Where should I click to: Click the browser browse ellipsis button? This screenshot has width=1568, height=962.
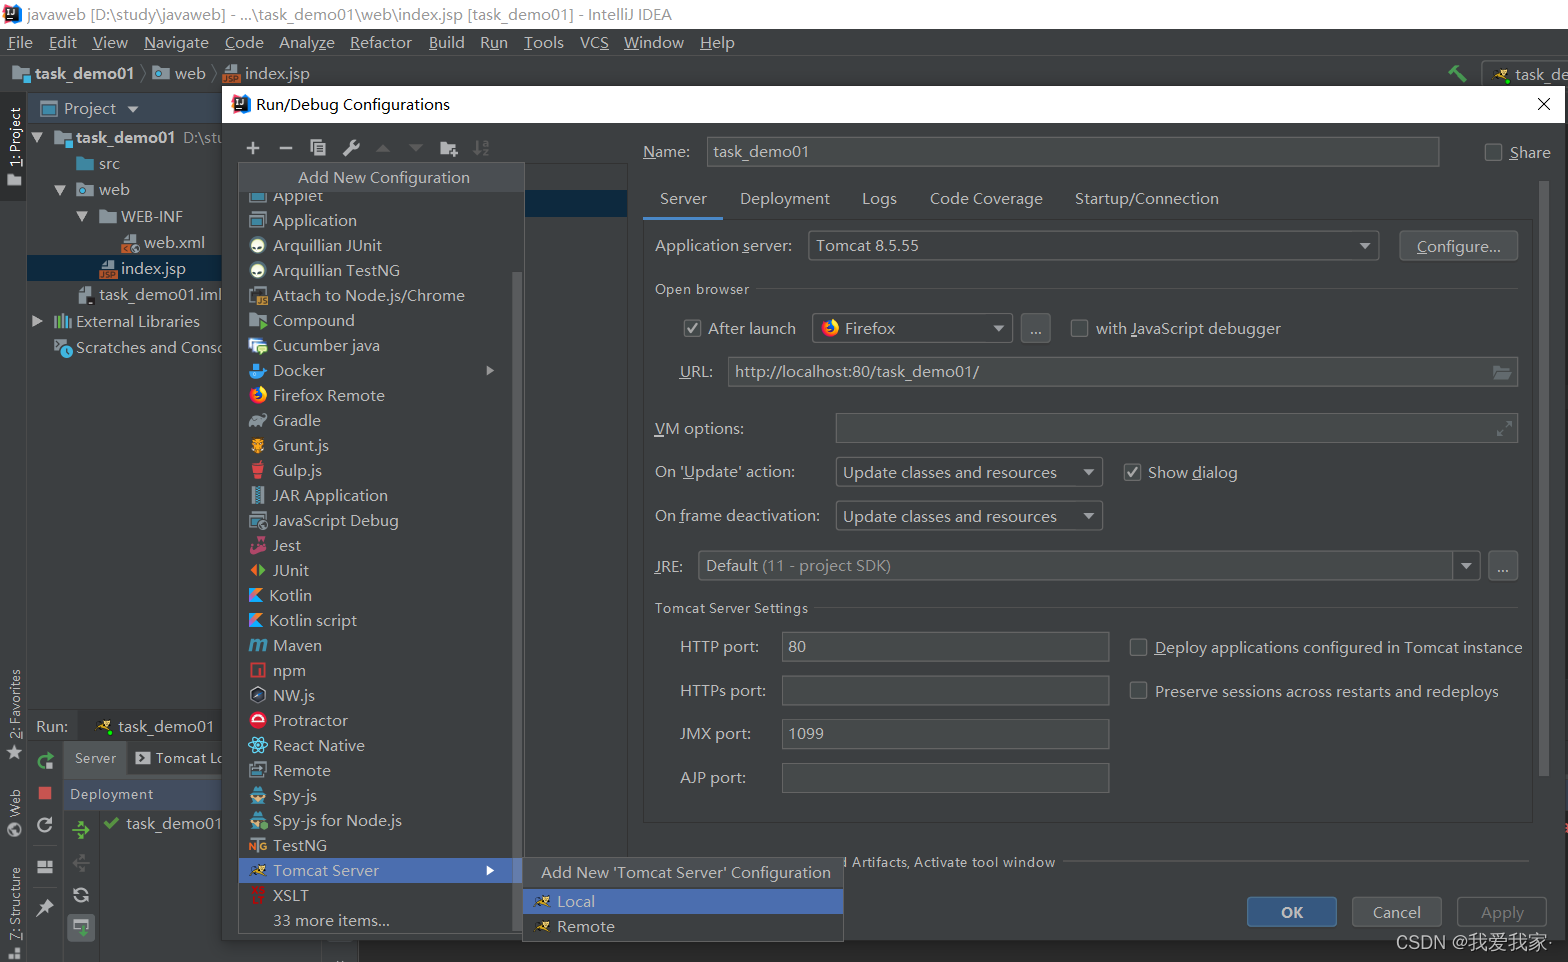coord(1035,328)
